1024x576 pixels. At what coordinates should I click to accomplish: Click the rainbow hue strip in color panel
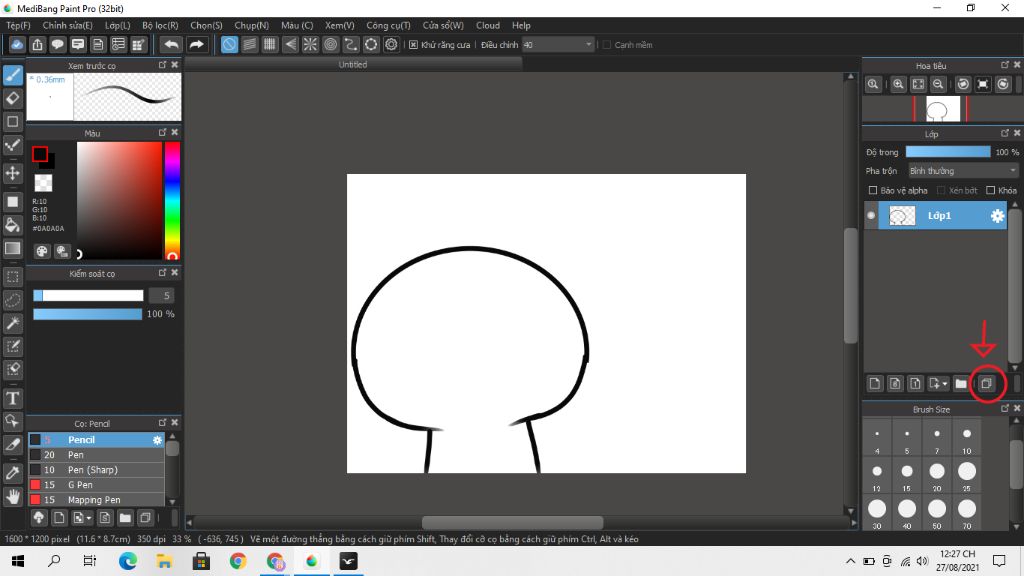172,200
